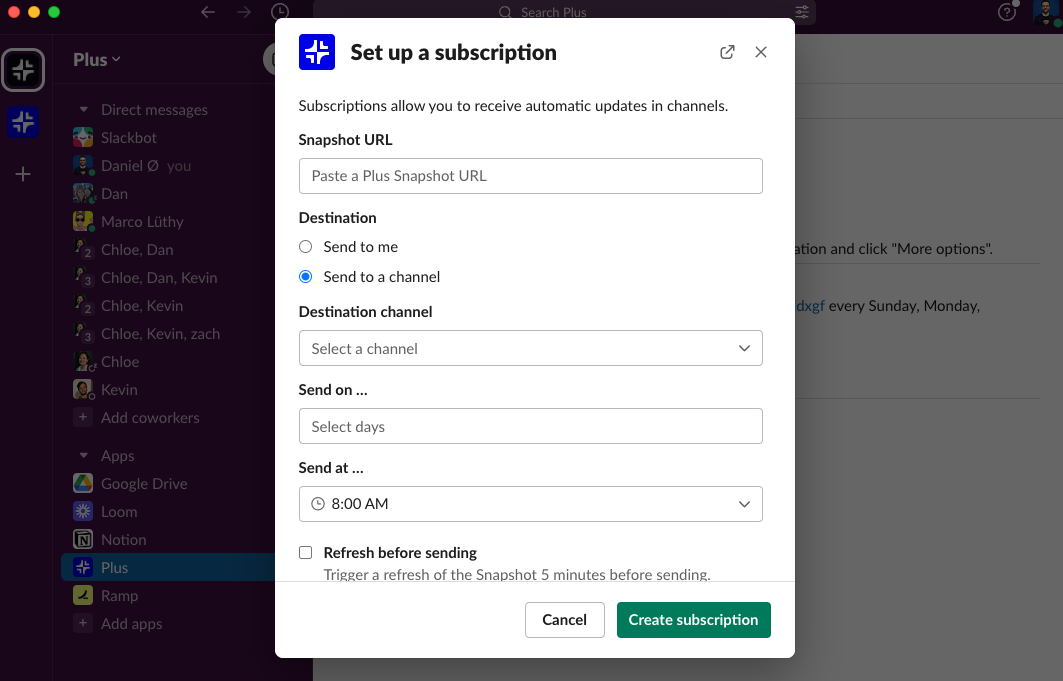Close the Set up a subscription dialog
The height and width of the screenshot is (681, 1063).
tap(761, 52)
